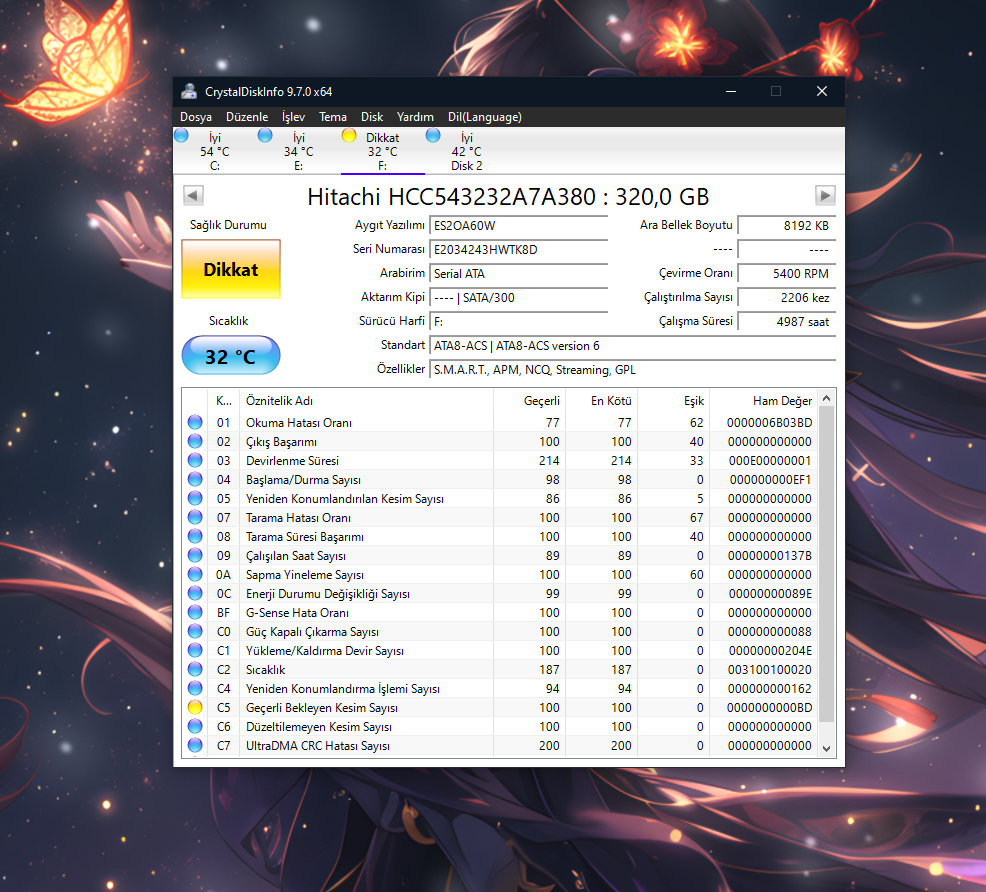Click status orb for attribute 0C row
The width and height of the screenshot is (986, 892).
(x=195, y=593)
